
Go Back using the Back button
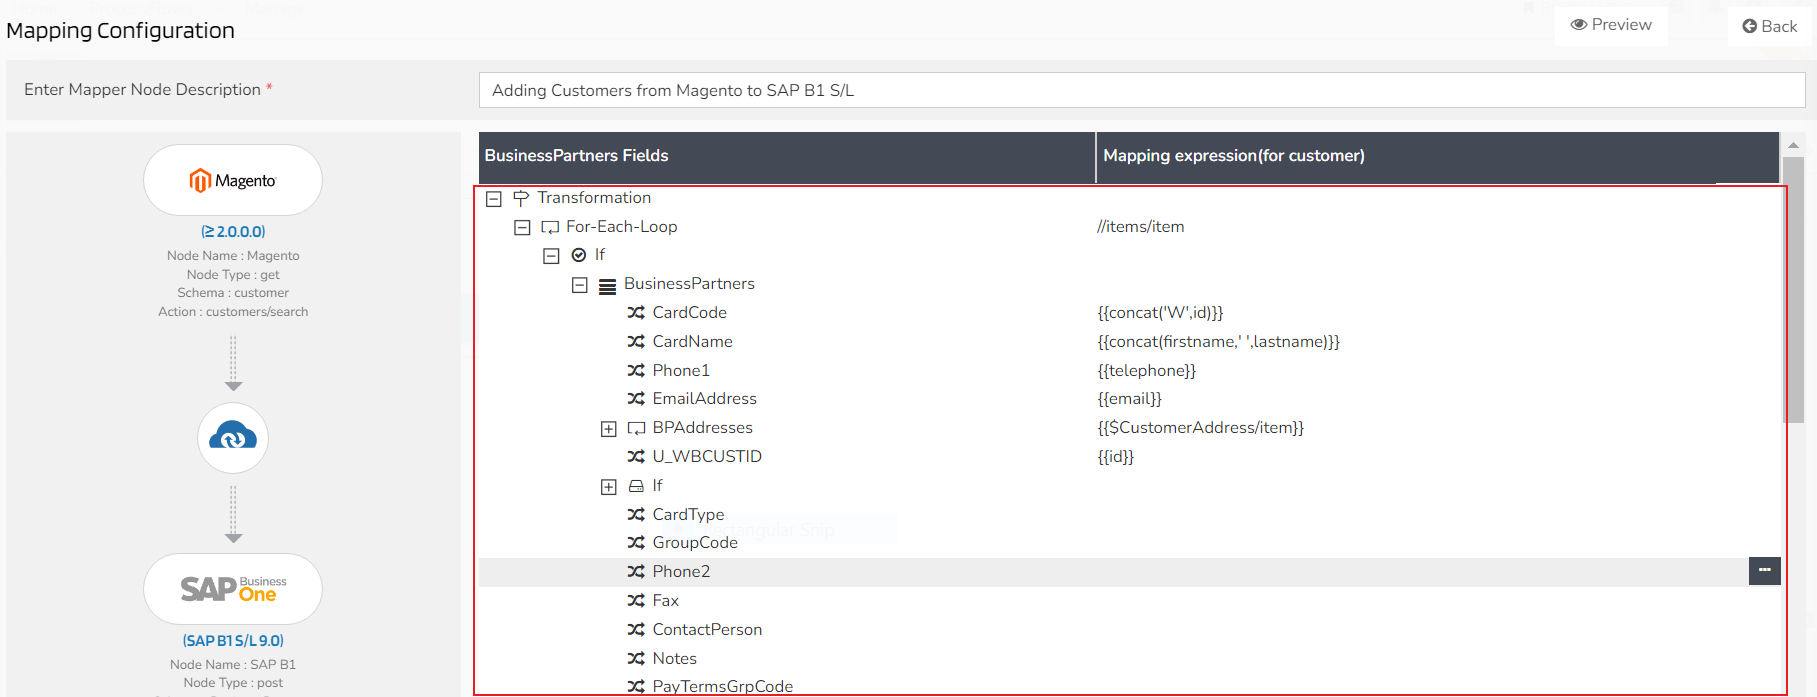pyautogui.click(x=1769, y=27)
